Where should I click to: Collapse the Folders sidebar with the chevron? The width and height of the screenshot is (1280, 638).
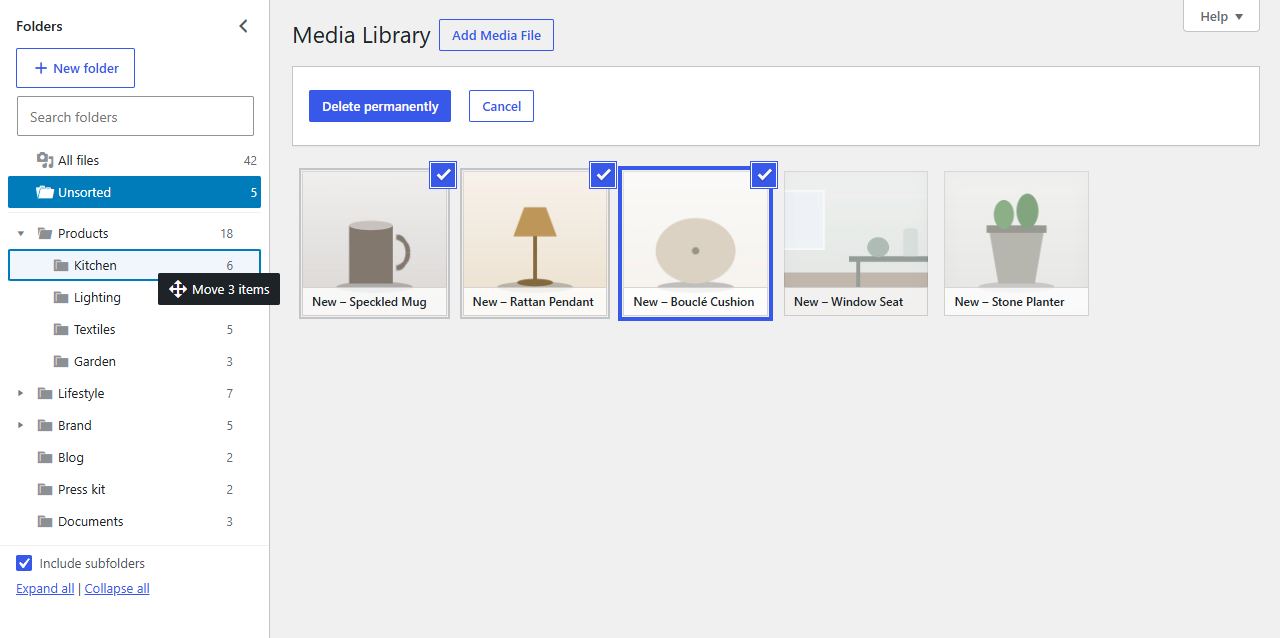click(x=243, y=26)
